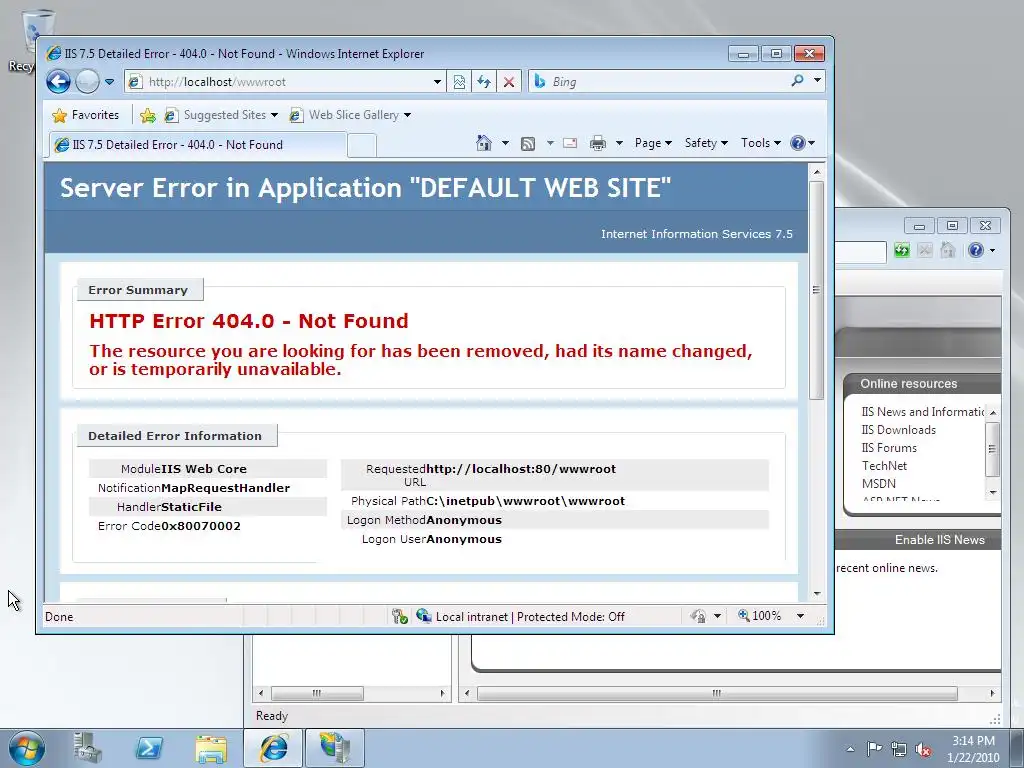
Task: Open the Tools menu
Action: tap(761, 143)
